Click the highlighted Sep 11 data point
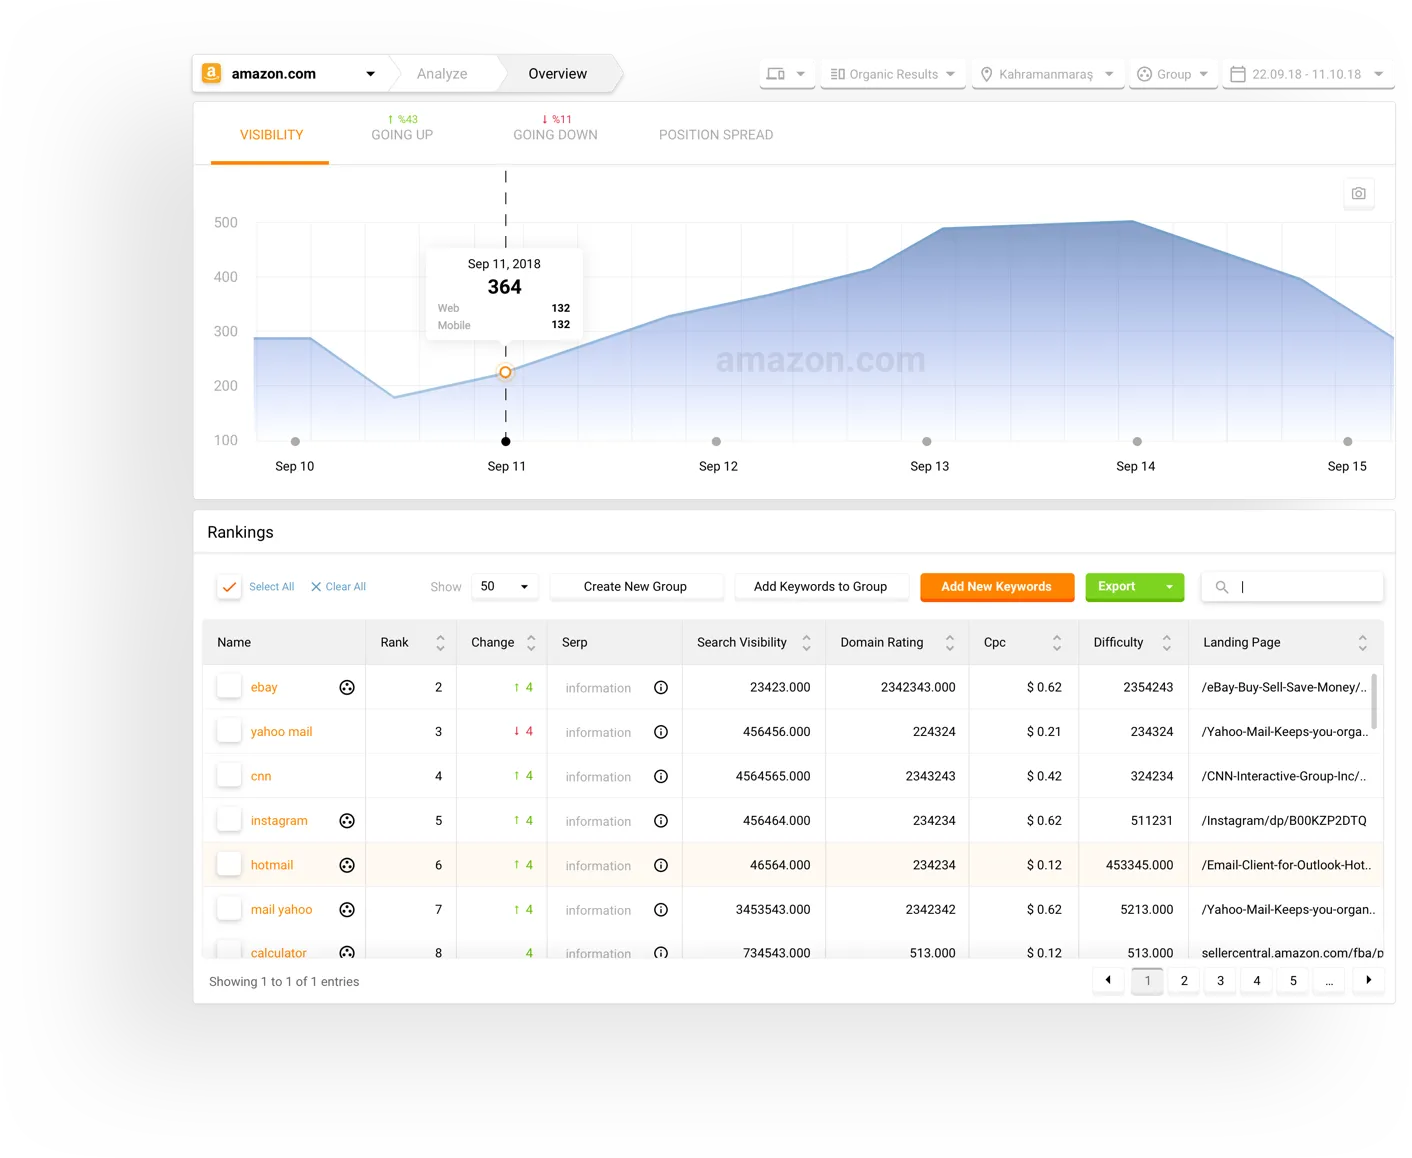The height and width of the screenshot is (1158, 1412). click(505, 372)
